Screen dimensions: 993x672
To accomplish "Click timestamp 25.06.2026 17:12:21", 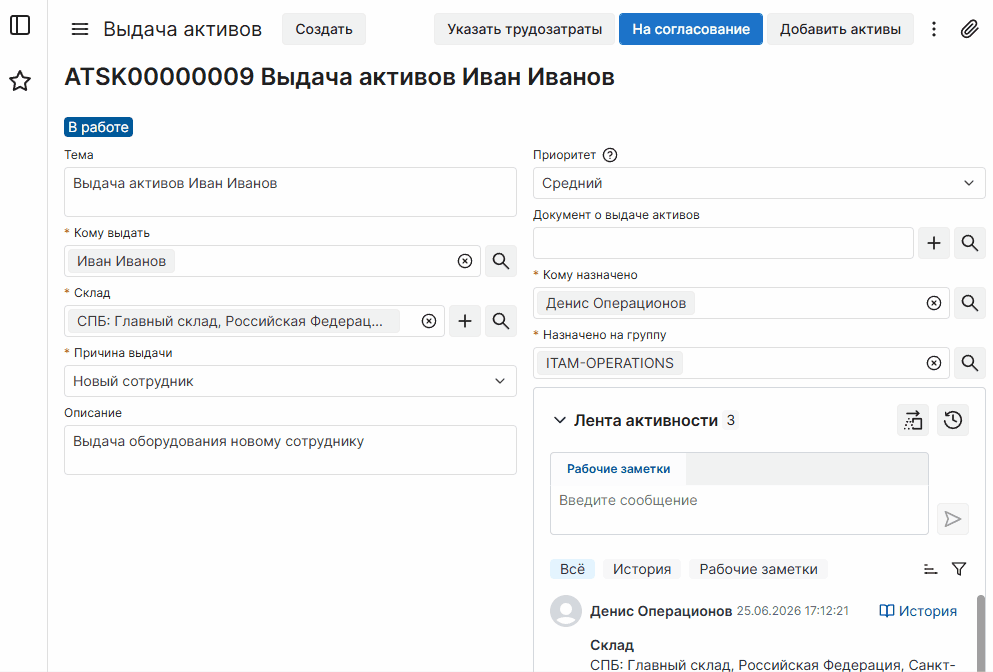I will pyautogui.click(x=792, y=611).
